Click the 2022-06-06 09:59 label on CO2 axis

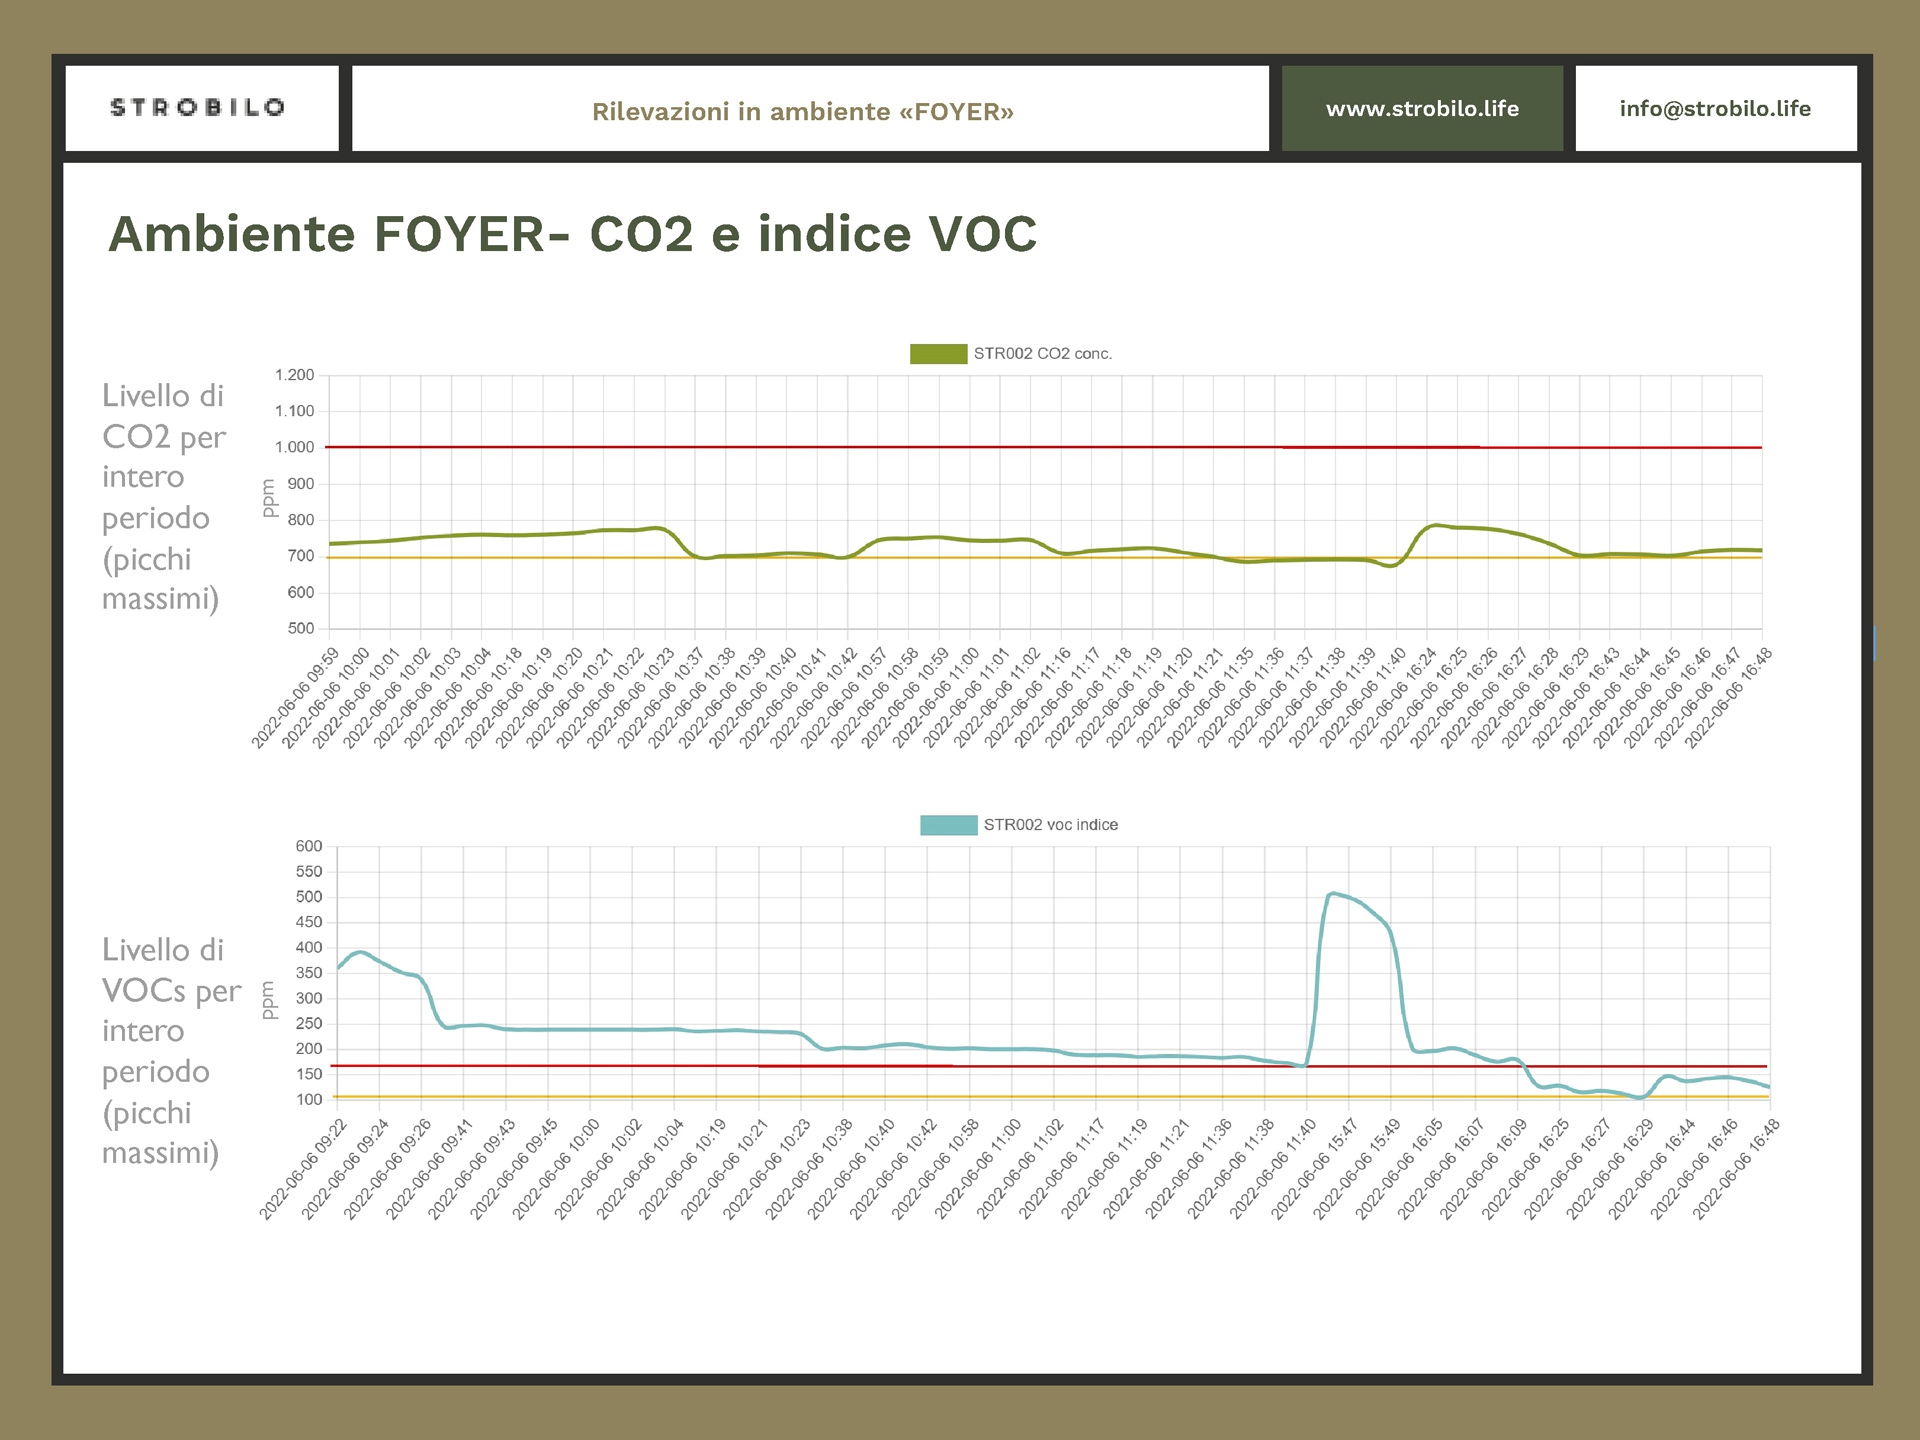pos(296,698)
